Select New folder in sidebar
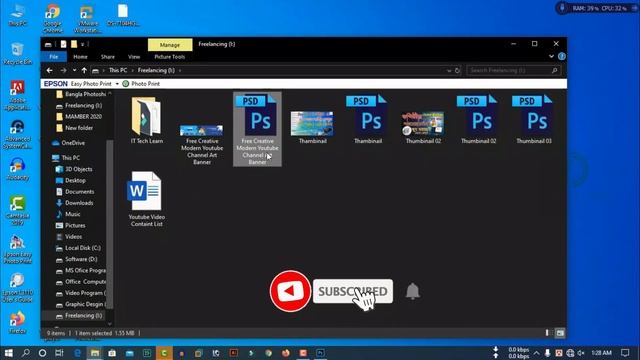The height and width of the screenshot is (360, 640). (75, 128)
